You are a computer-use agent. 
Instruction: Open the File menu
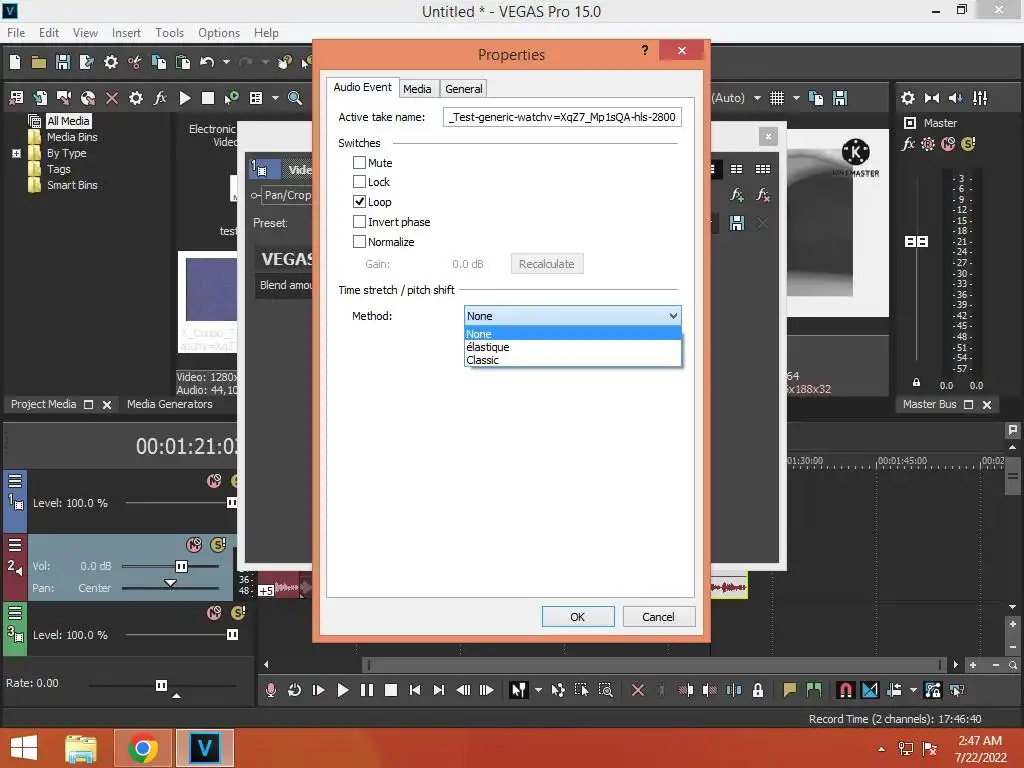point(16,33)
